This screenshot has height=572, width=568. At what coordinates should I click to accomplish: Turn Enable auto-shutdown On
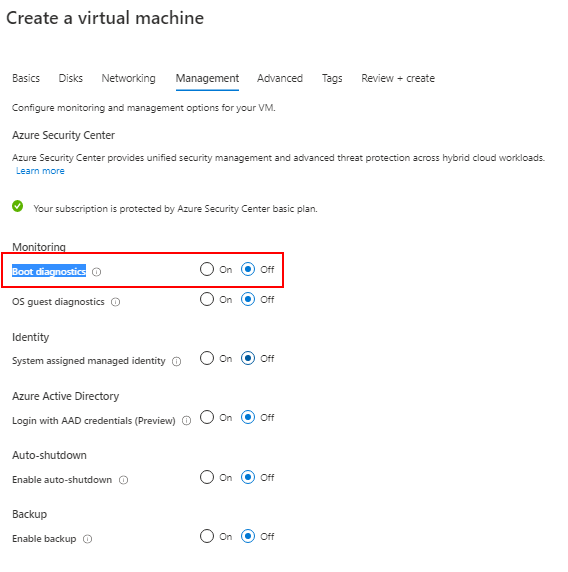[207, 478]
